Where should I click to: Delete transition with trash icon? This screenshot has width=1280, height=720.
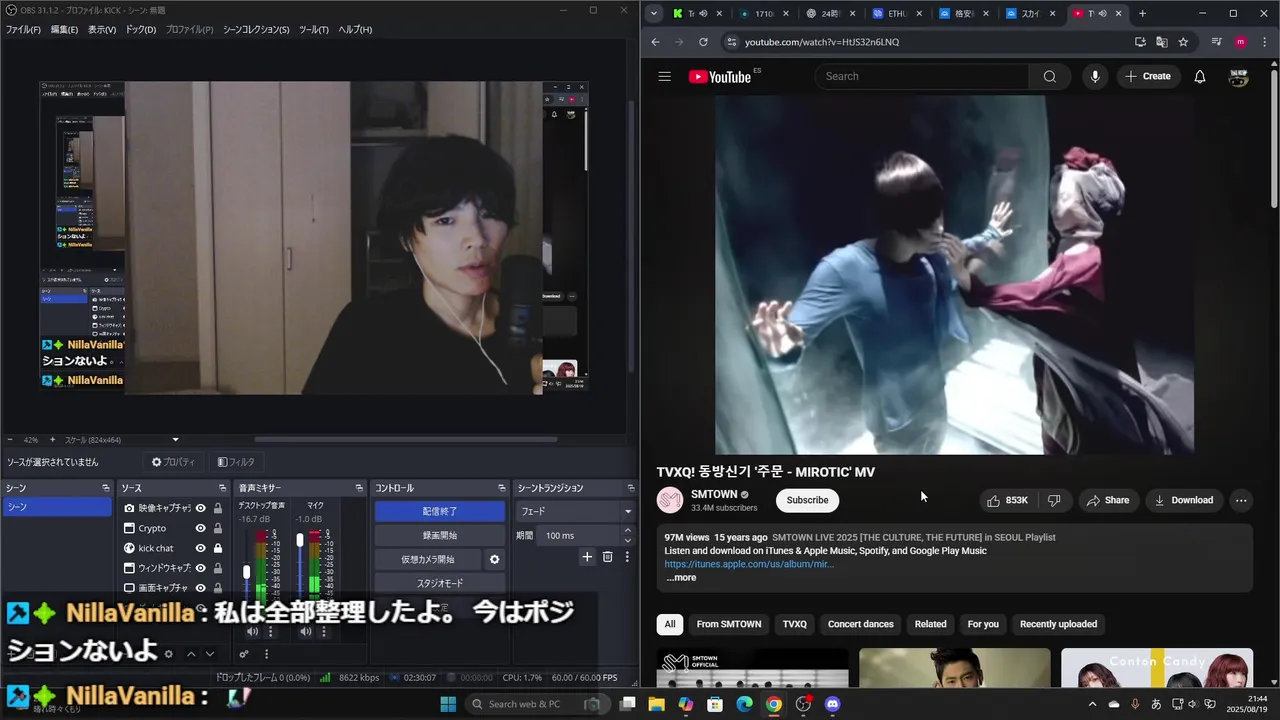pos(607,557)
